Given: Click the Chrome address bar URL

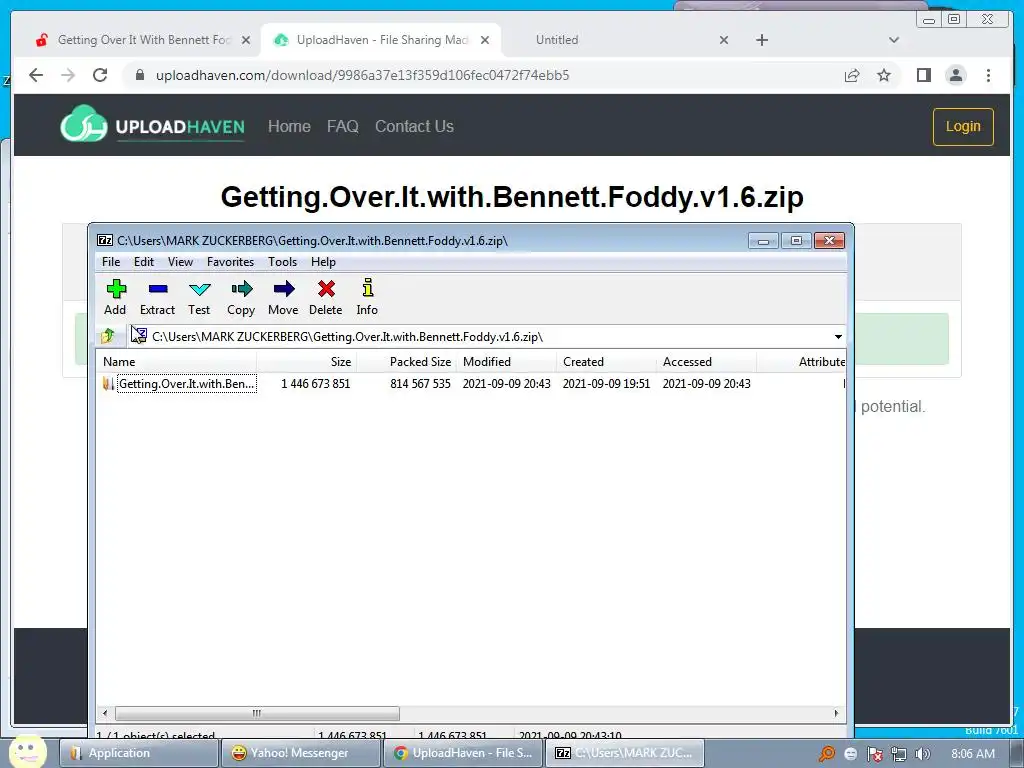Looking at the screenshot, I should pyautogui.click(x=362, y=75).
